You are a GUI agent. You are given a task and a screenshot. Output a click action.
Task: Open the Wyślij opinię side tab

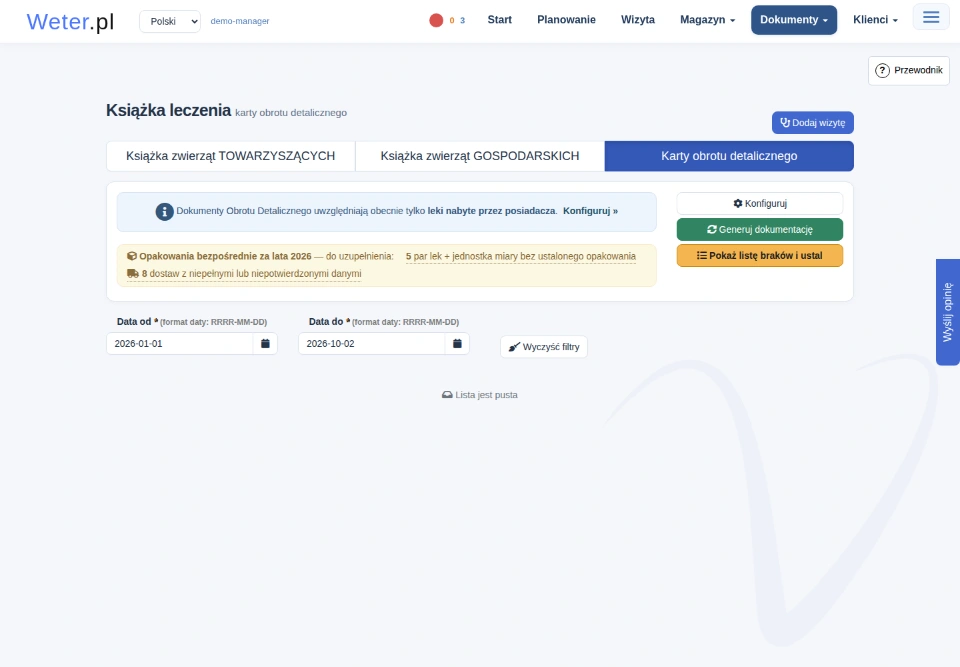coord(948,312)
